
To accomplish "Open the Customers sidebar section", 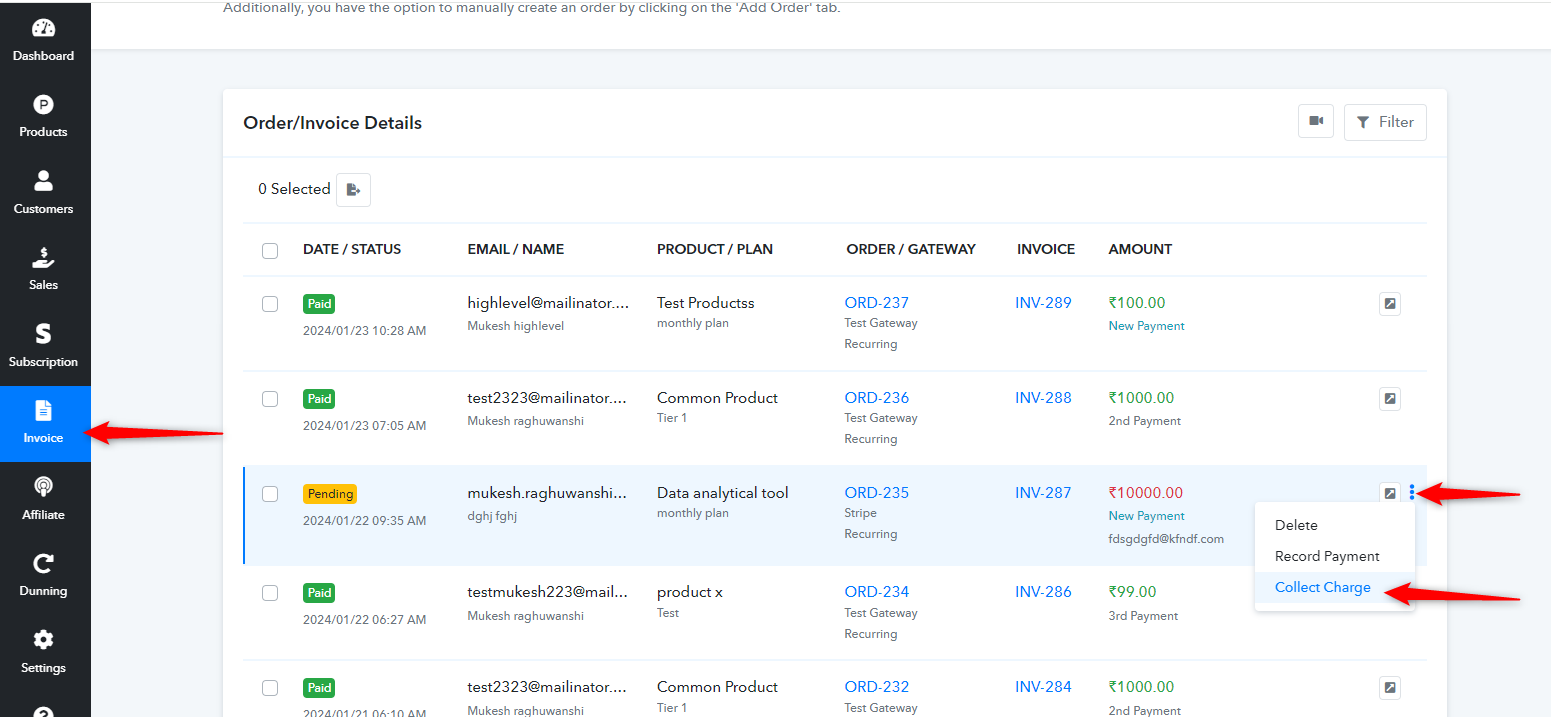I will (43, 193).
